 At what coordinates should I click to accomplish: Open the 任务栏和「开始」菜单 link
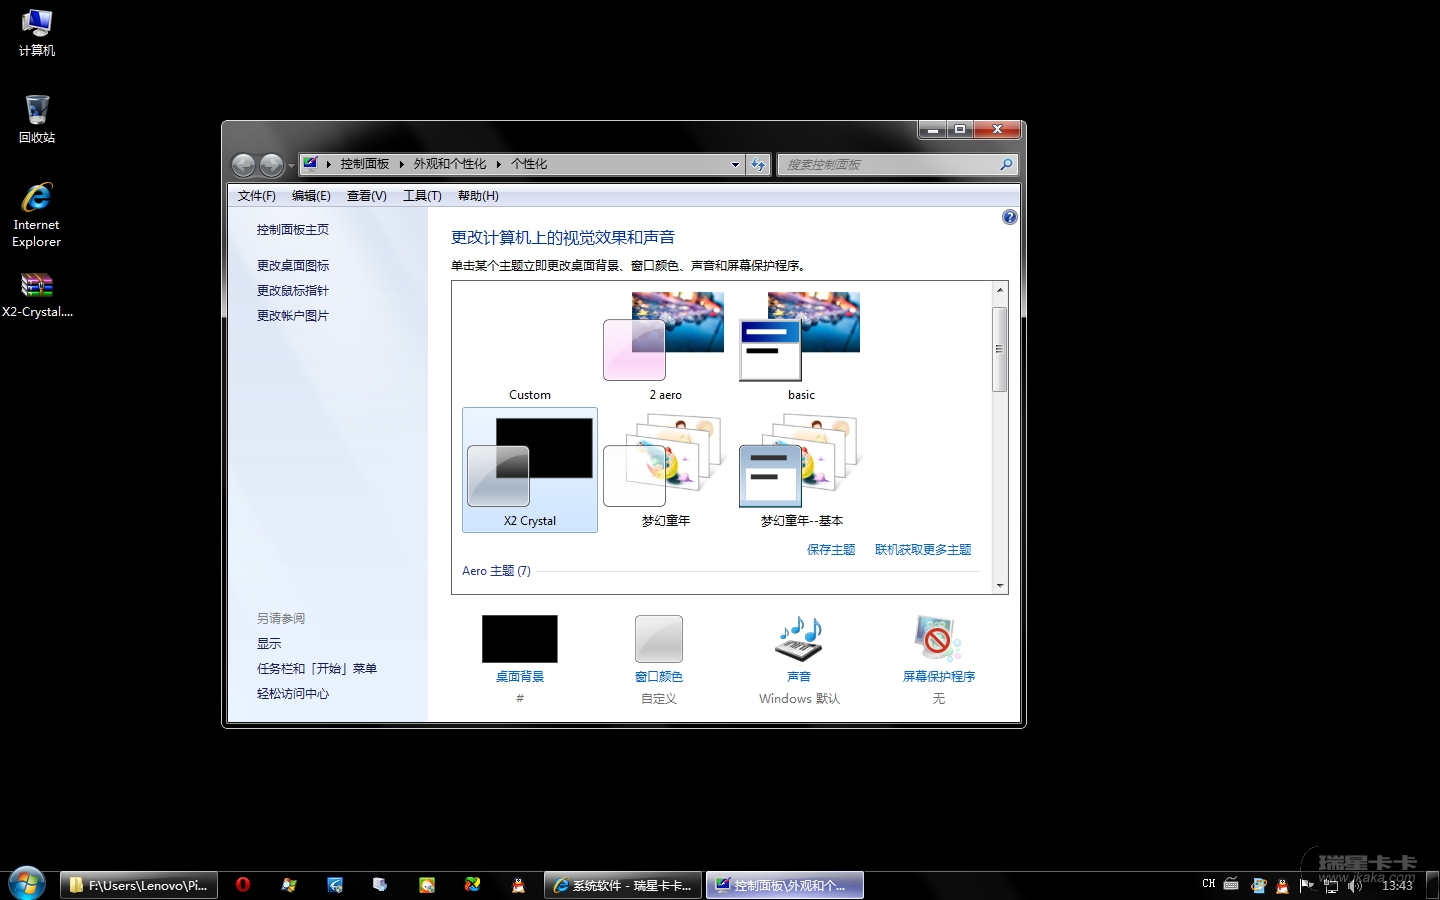point(316,669)
